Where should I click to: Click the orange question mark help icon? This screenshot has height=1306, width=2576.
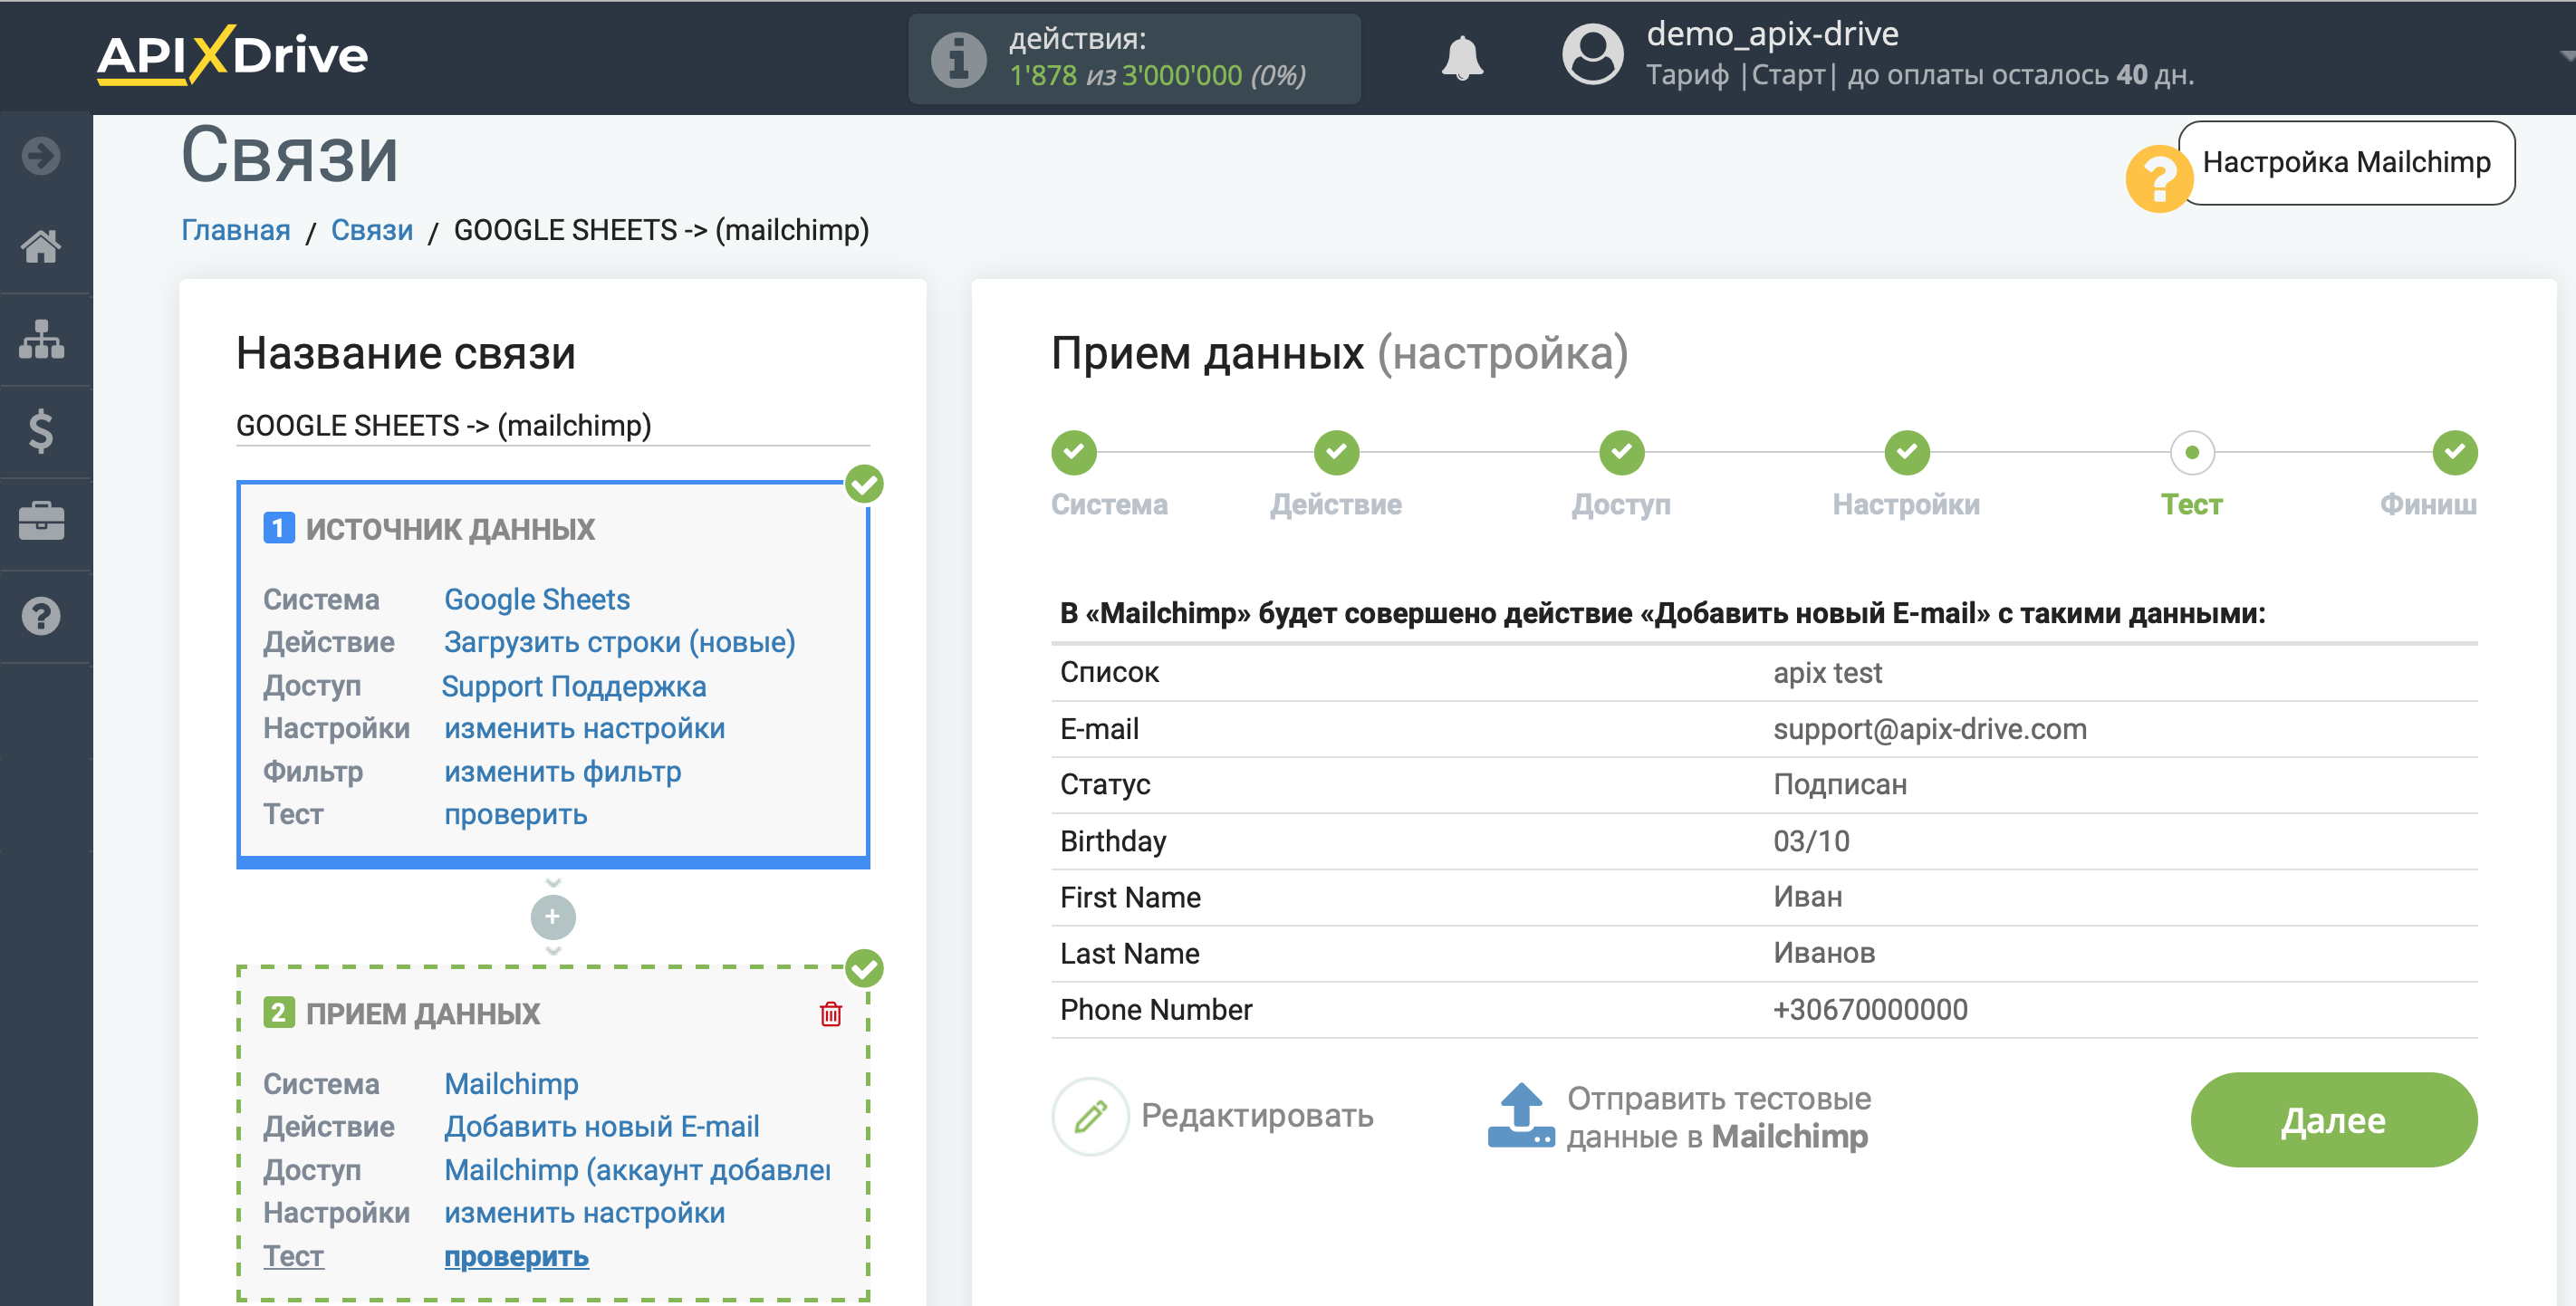(x=2158, y=179)
